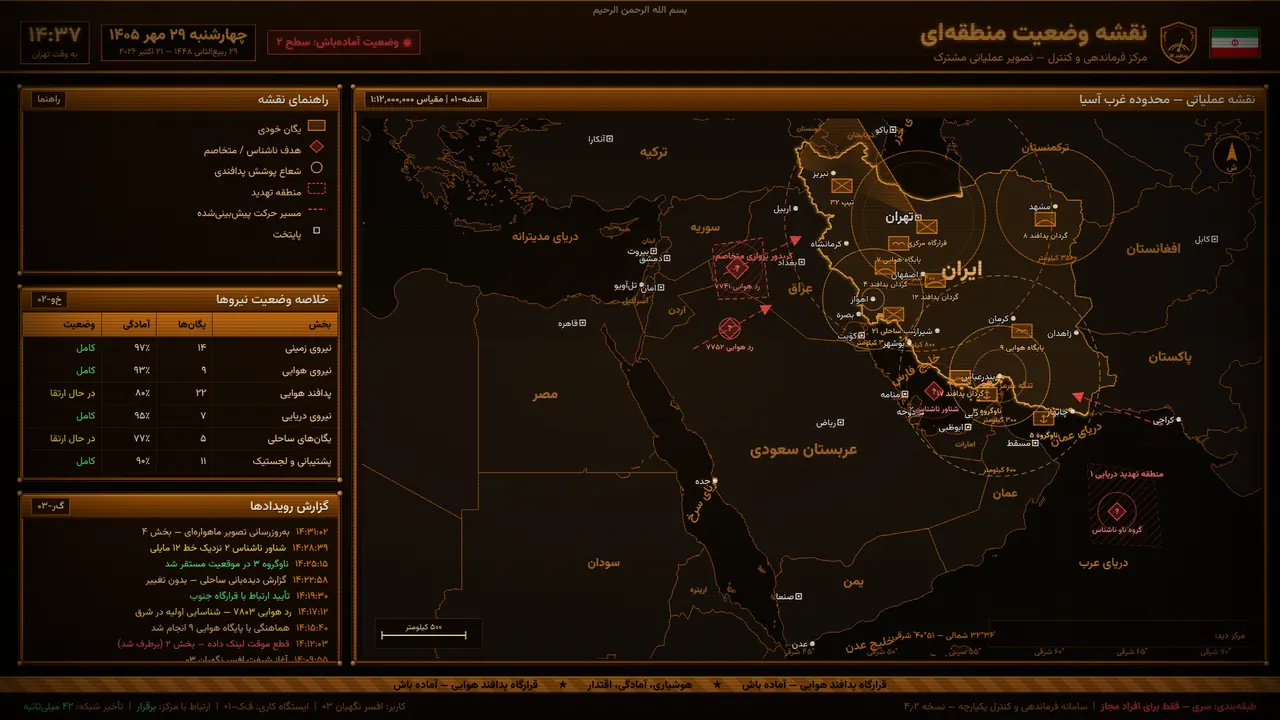This screenshot has height=720, width=1280.
Task: Select hostile air track ۷۷۴۱ diamond marker
Action: (x=737, y=268)
